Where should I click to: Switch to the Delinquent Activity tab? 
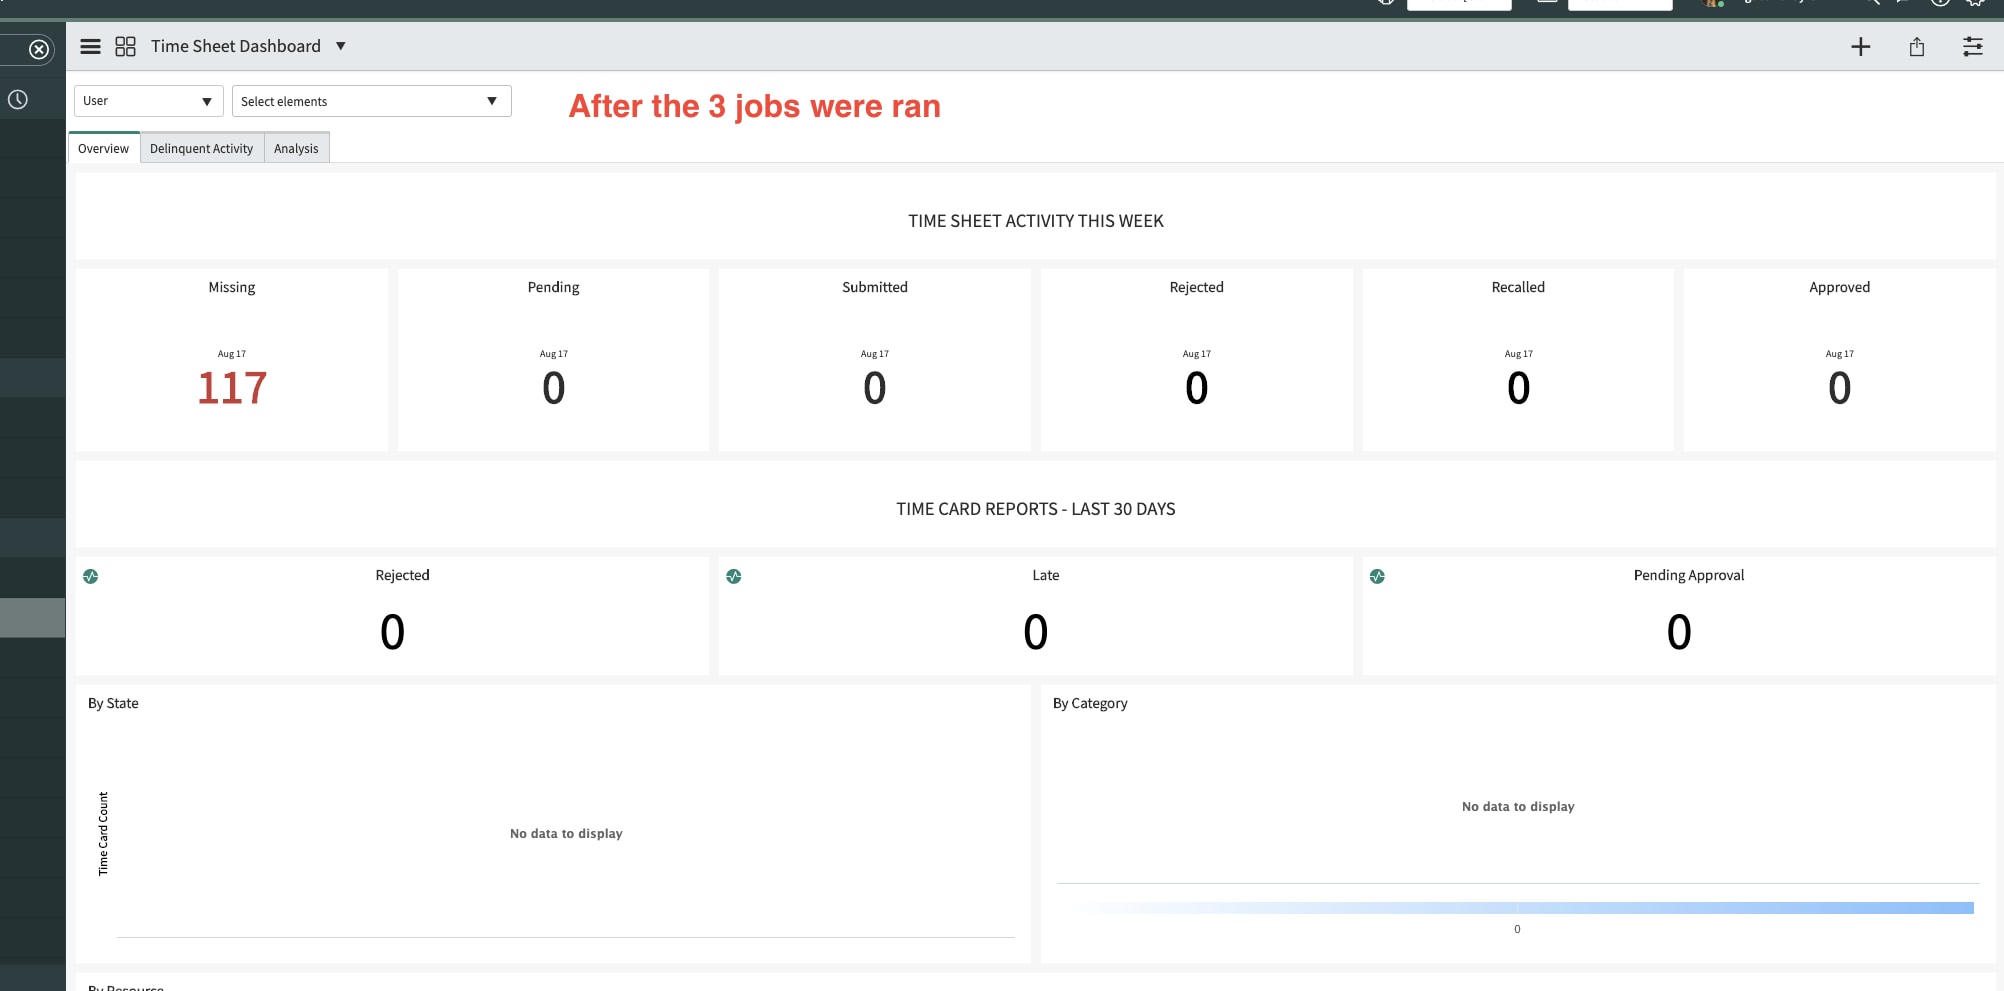tap(201, 148)
